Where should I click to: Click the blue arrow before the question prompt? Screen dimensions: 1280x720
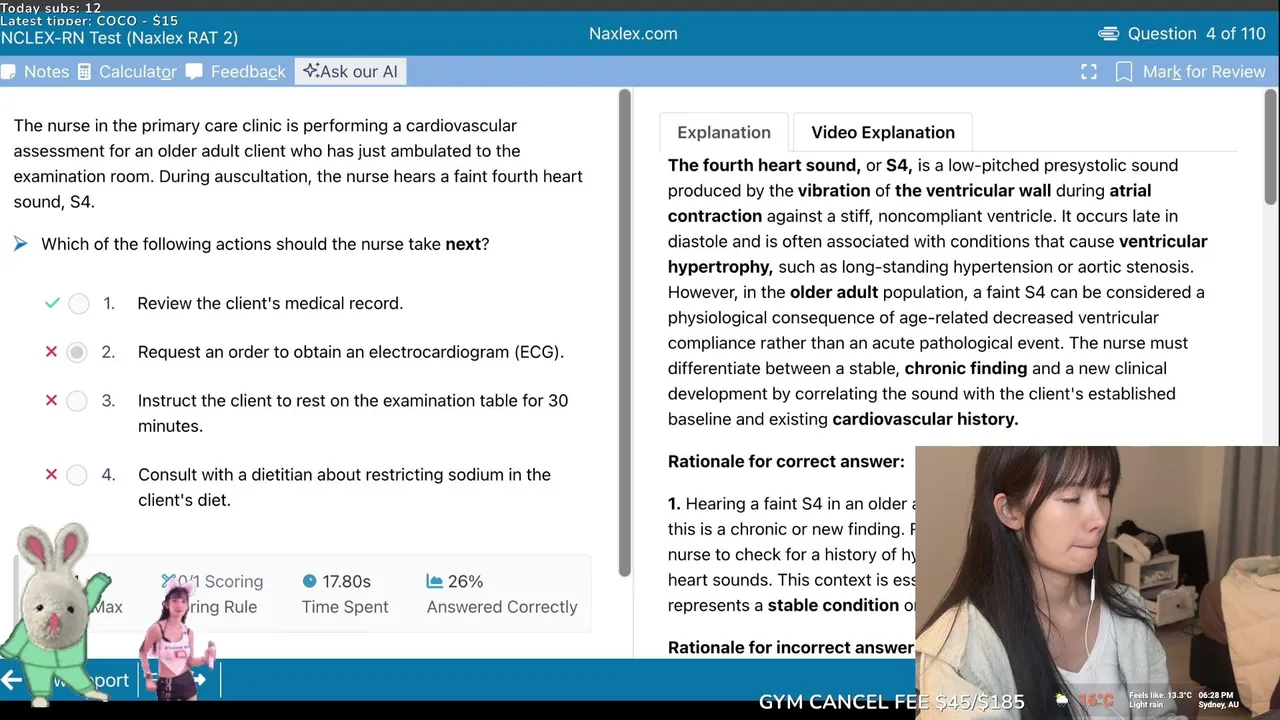21,244
